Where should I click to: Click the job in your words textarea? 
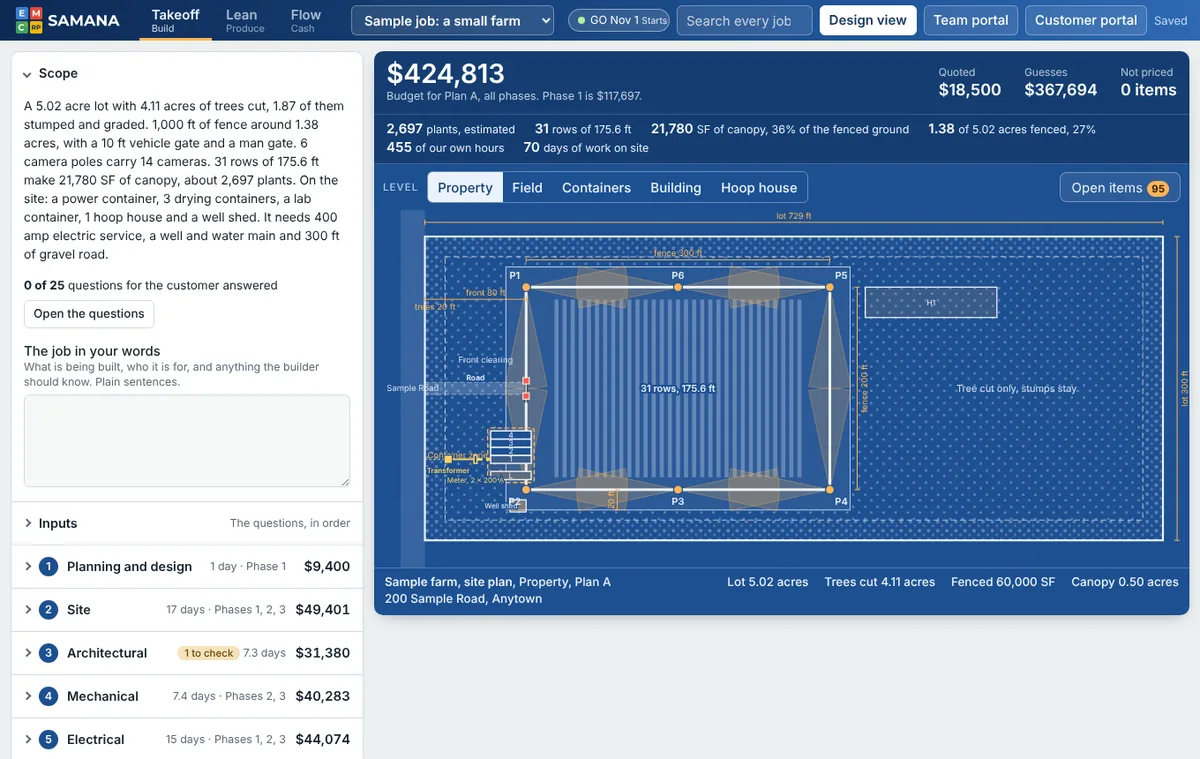187,441
